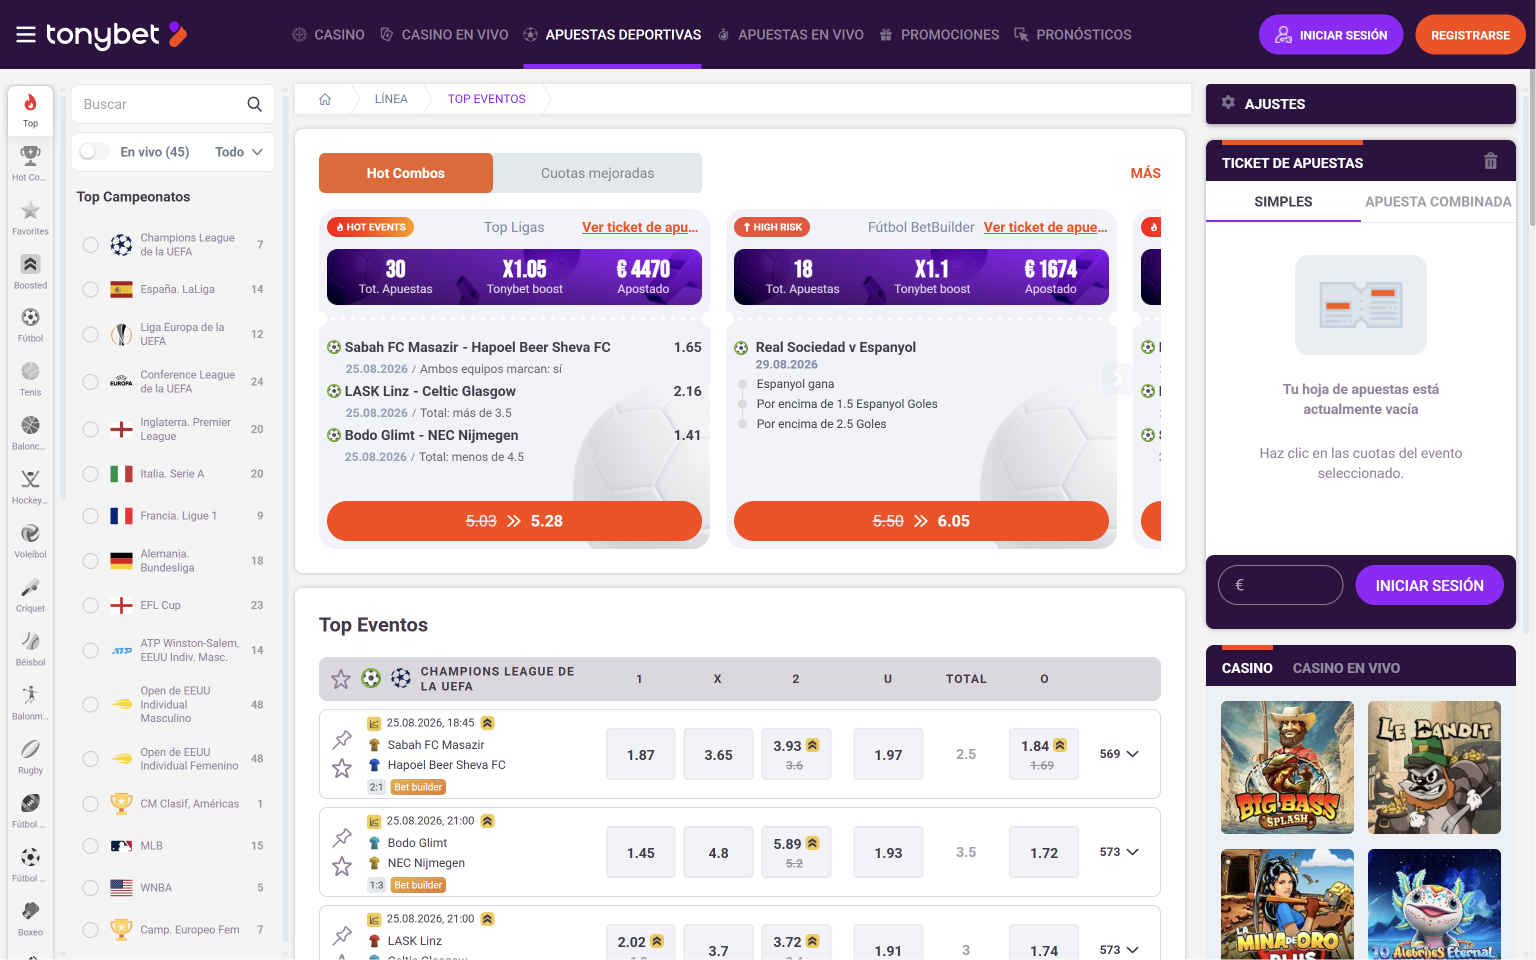The image size is (1536, 960).
Task: Go to Línea breadcrumb
Action: coord(391,99)
